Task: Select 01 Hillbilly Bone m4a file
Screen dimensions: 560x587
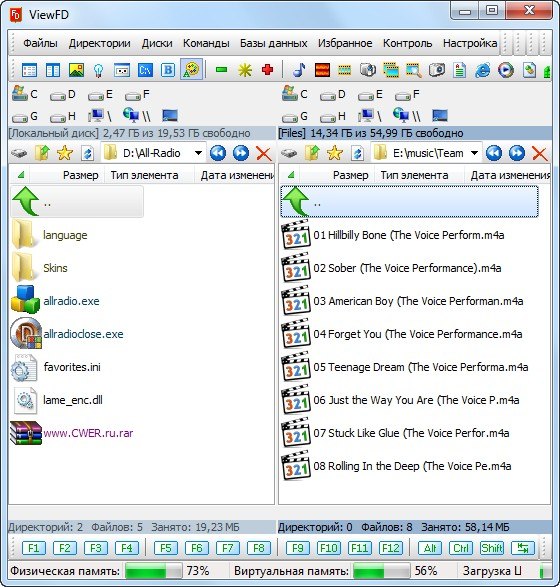Action: 393,235
